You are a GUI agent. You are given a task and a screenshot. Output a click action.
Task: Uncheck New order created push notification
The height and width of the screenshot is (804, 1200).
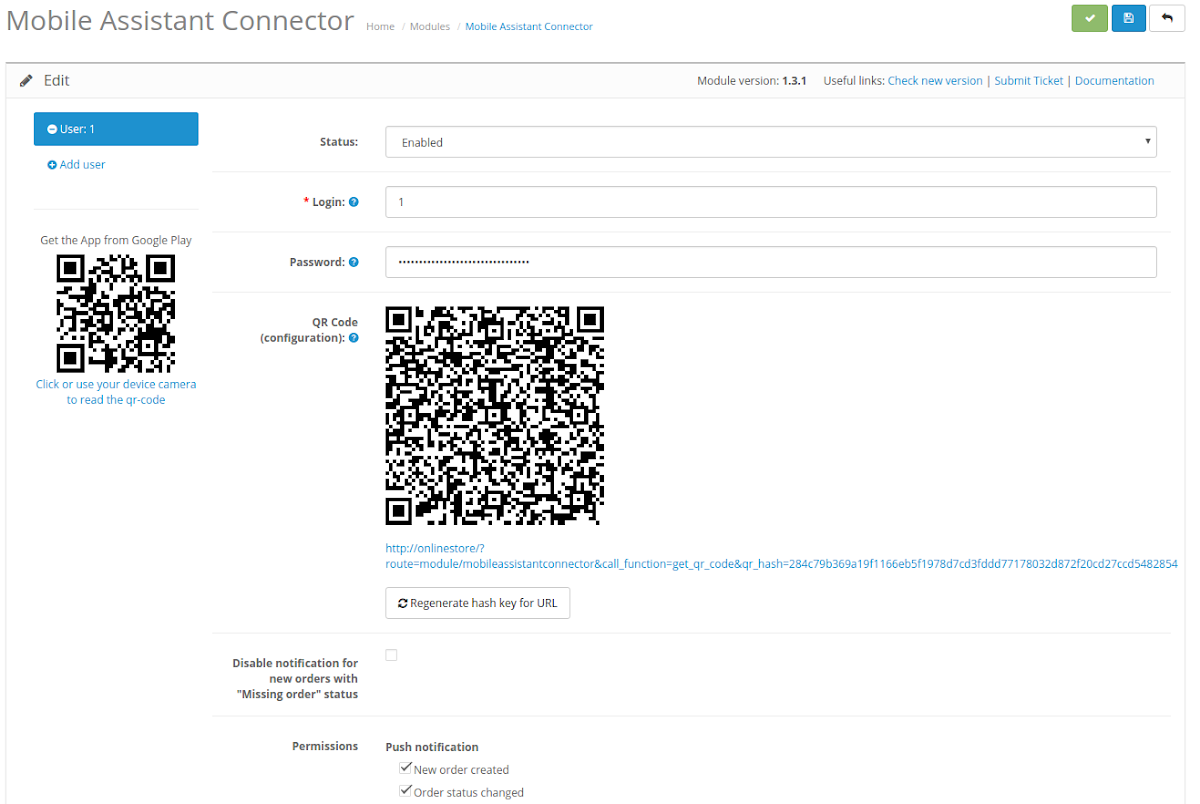[x=405, y=769]
